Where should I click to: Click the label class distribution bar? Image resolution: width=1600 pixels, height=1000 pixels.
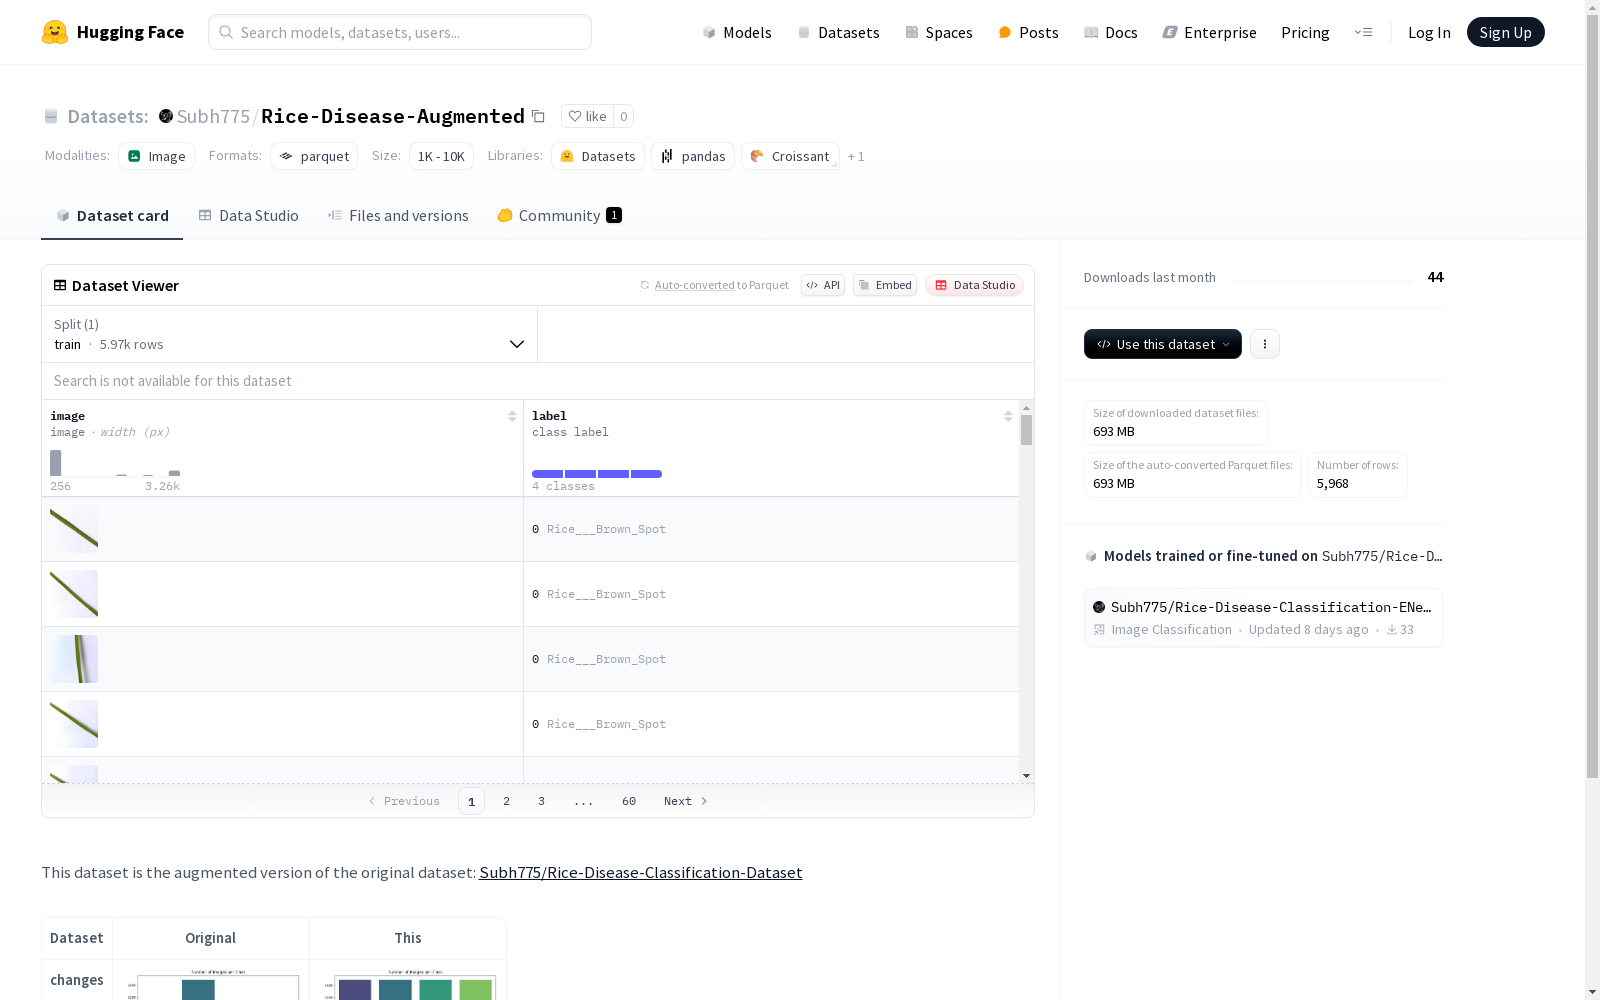point(597,474)
